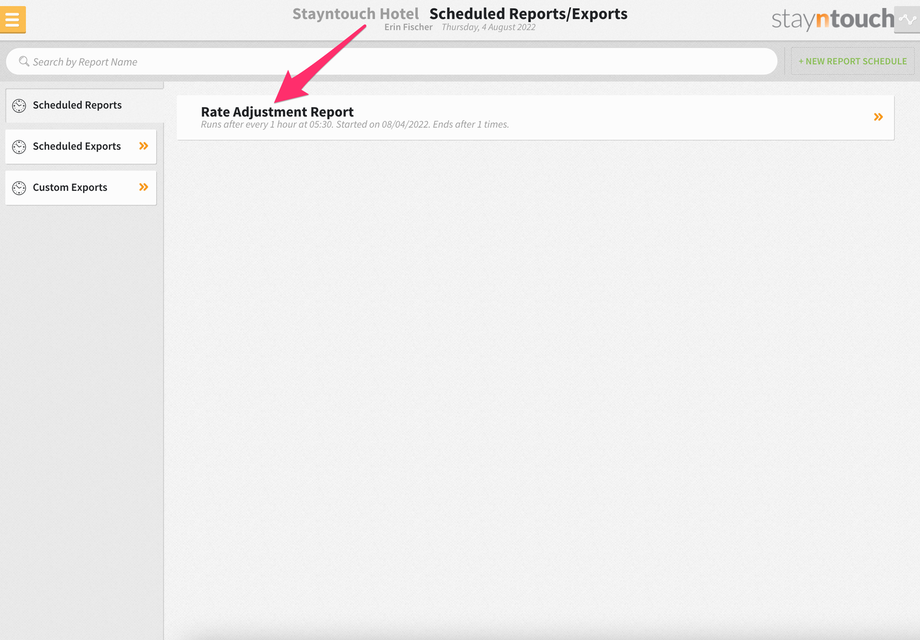The height and width of the screenshot is (640, 920).
Task: Expand the Scheduled Exports chevron
Action: (x=144, y=146)
